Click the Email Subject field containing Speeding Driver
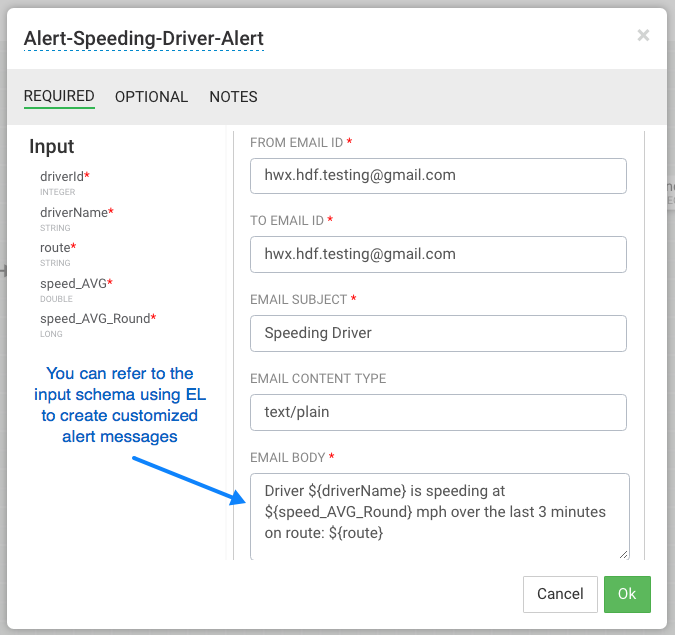This screenshot has height=635, width=675. point(438,333)
